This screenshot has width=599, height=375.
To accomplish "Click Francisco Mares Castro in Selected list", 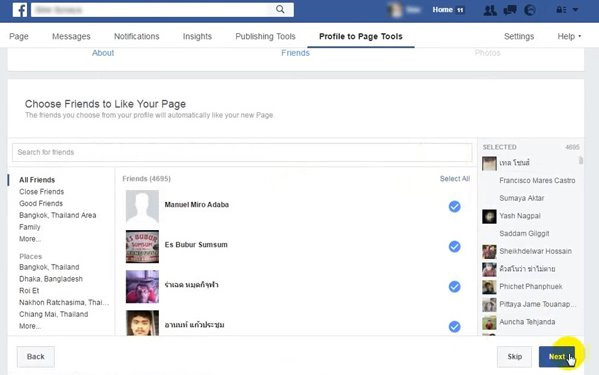I will (x=537, y=181).
